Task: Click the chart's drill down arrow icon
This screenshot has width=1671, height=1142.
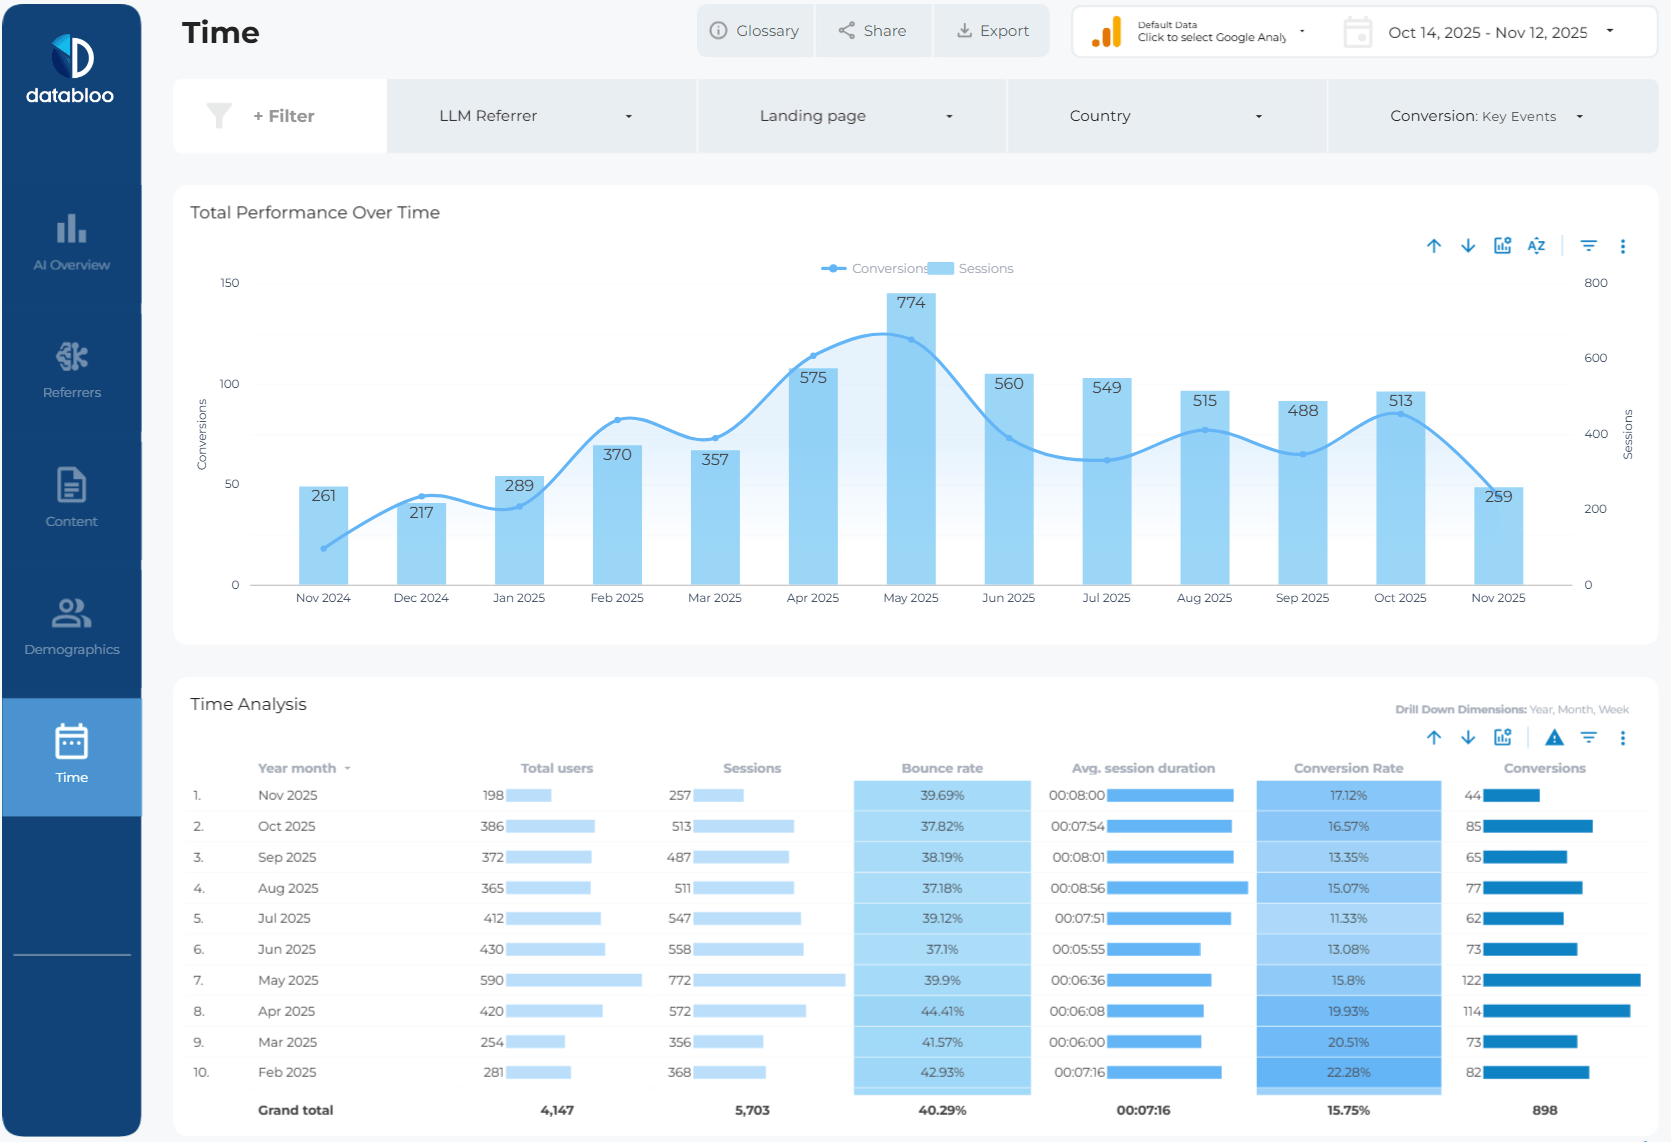Action: 1467,246
